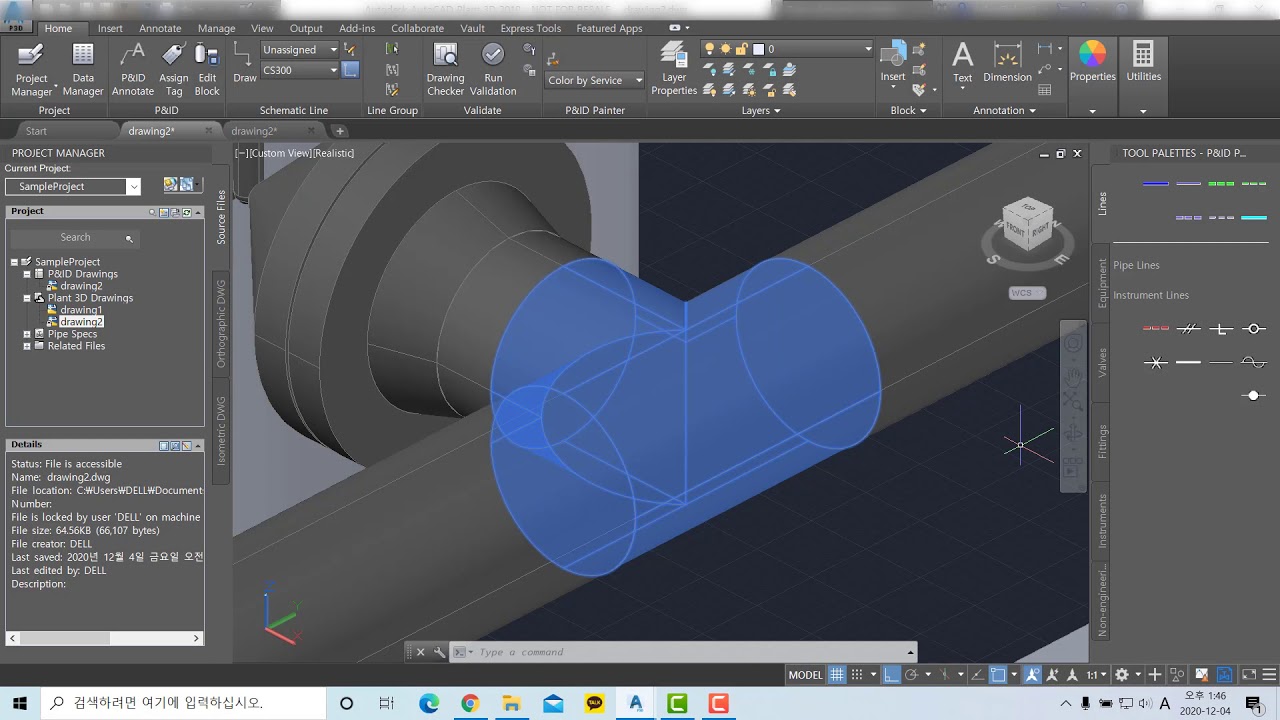Open the layer 0 dropdown list
1280x720 pixels.
coord(812,49)
